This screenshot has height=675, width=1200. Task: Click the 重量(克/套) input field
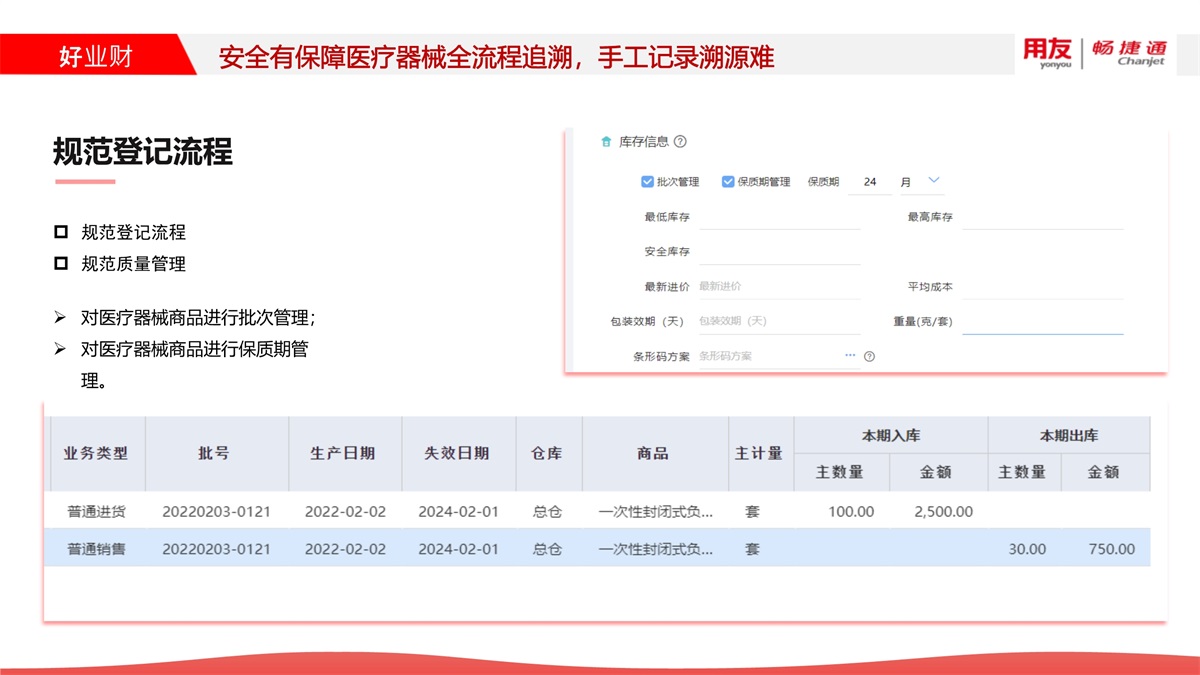tap(1042, 322)
